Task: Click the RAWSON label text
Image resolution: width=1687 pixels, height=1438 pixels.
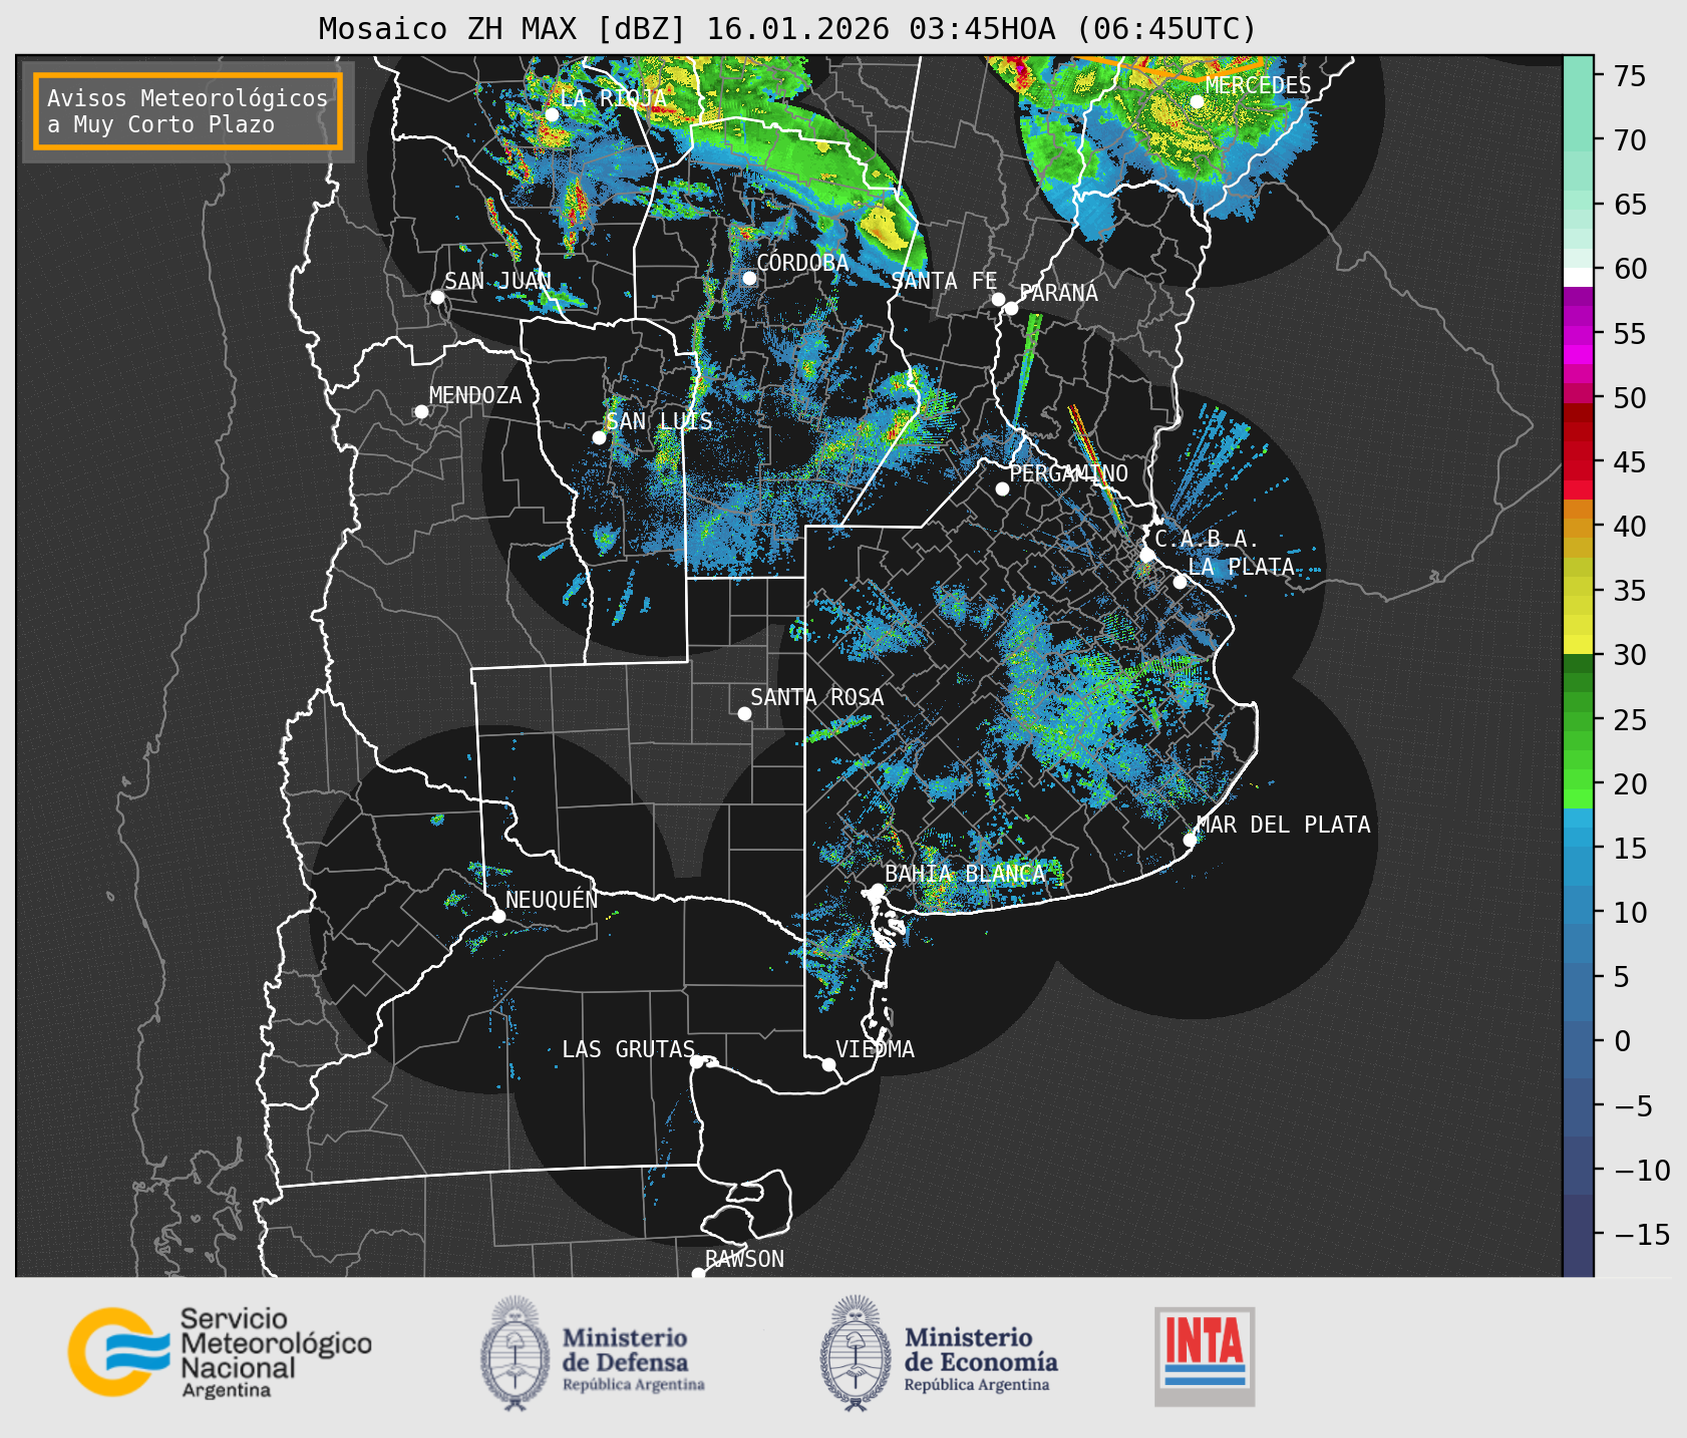Action: click(x=744, y=1259)
